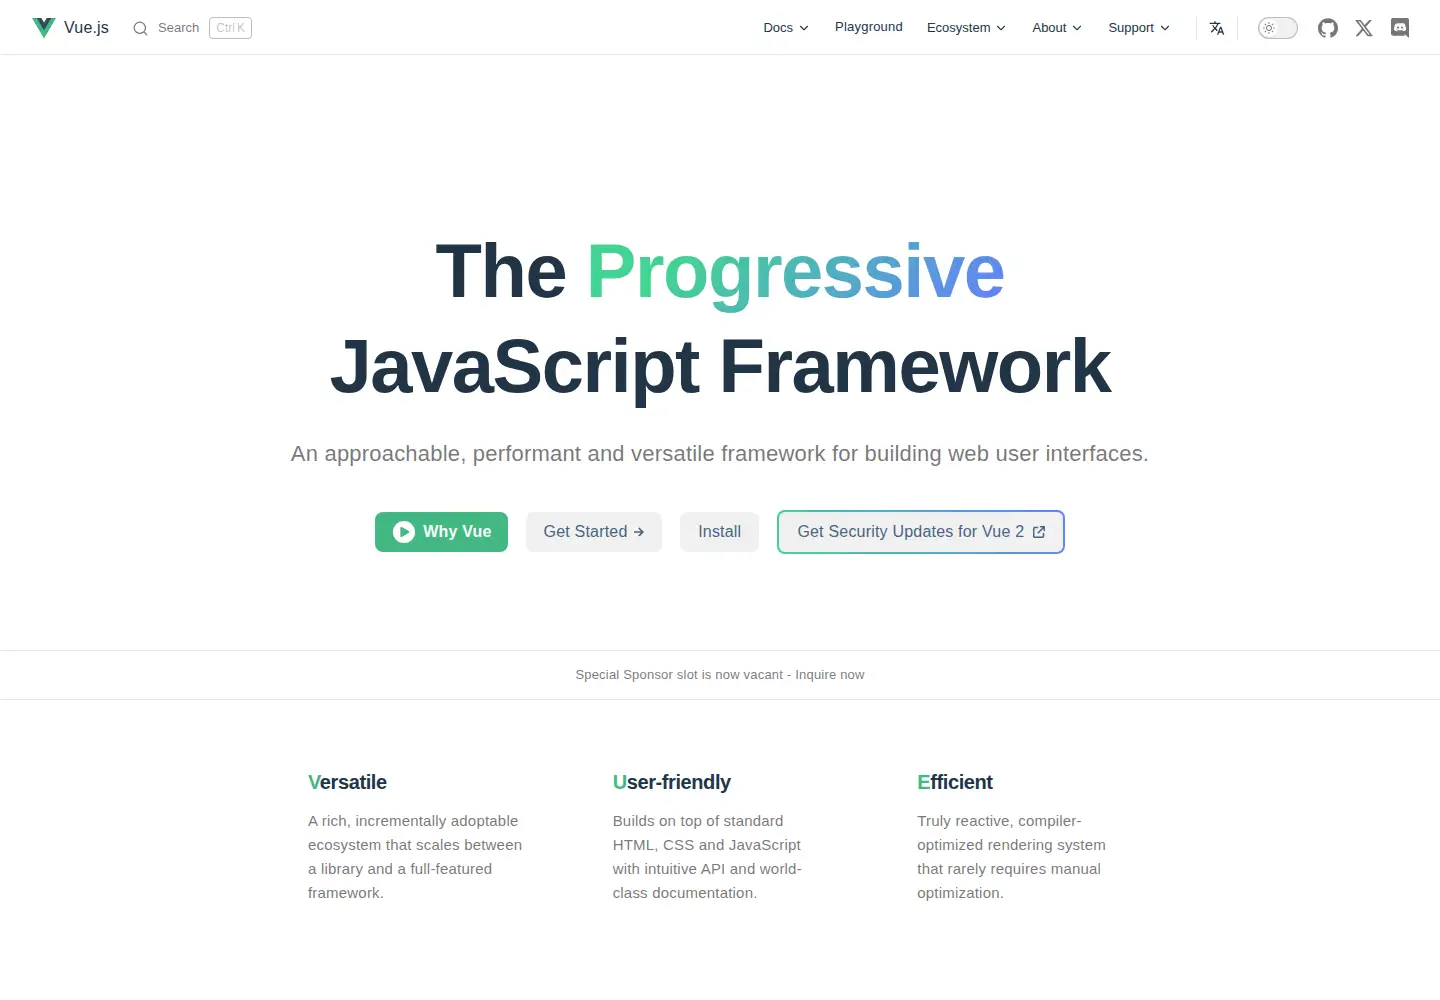Image resolution: width=1440 pixels, height=1000 pixels.
Task: Expand the Ecosystem dropdown menu
Action: [966, 28]
